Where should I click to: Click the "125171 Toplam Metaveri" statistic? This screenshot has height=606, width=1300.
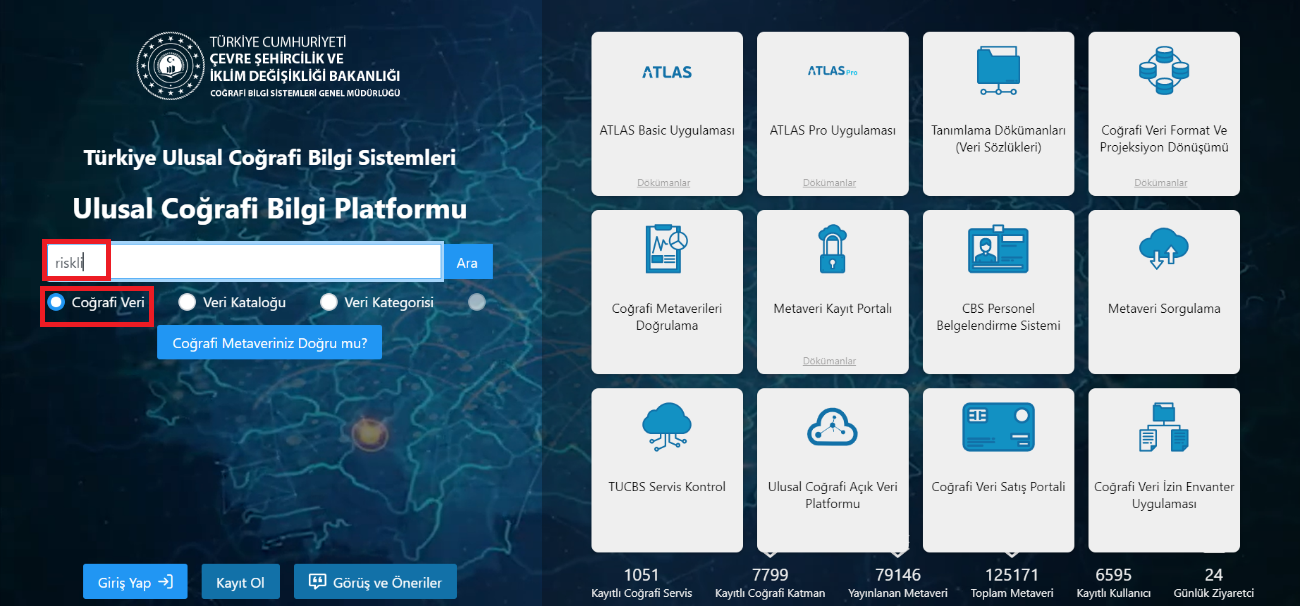(x=1012, y=583)
